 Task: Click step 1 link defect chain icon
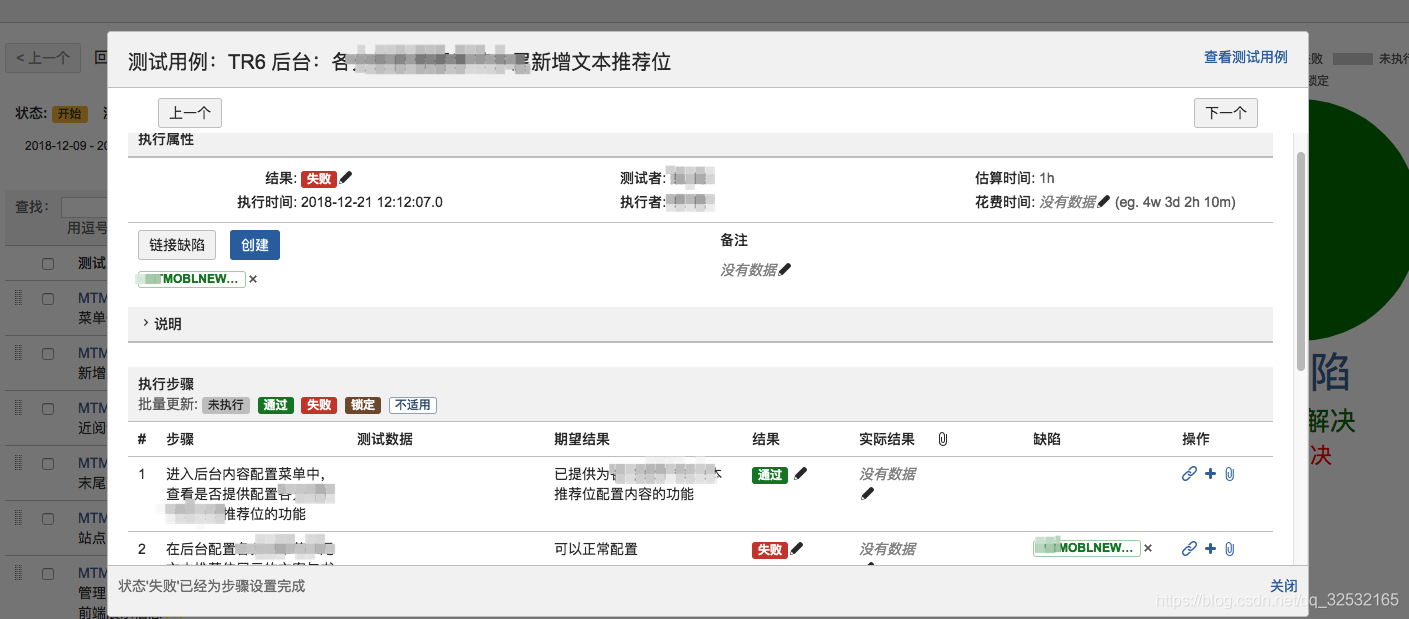tap(1189, 474)
